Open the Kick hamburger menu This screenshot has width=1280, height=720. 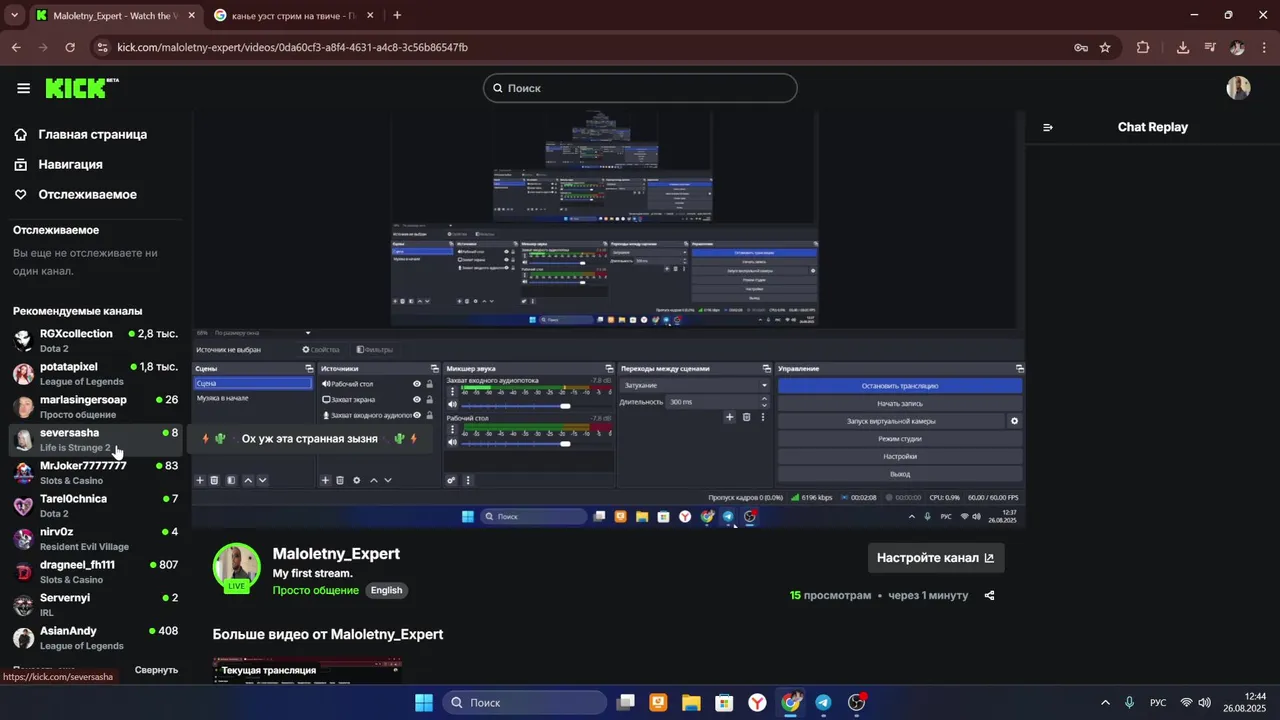click(23, 88)
